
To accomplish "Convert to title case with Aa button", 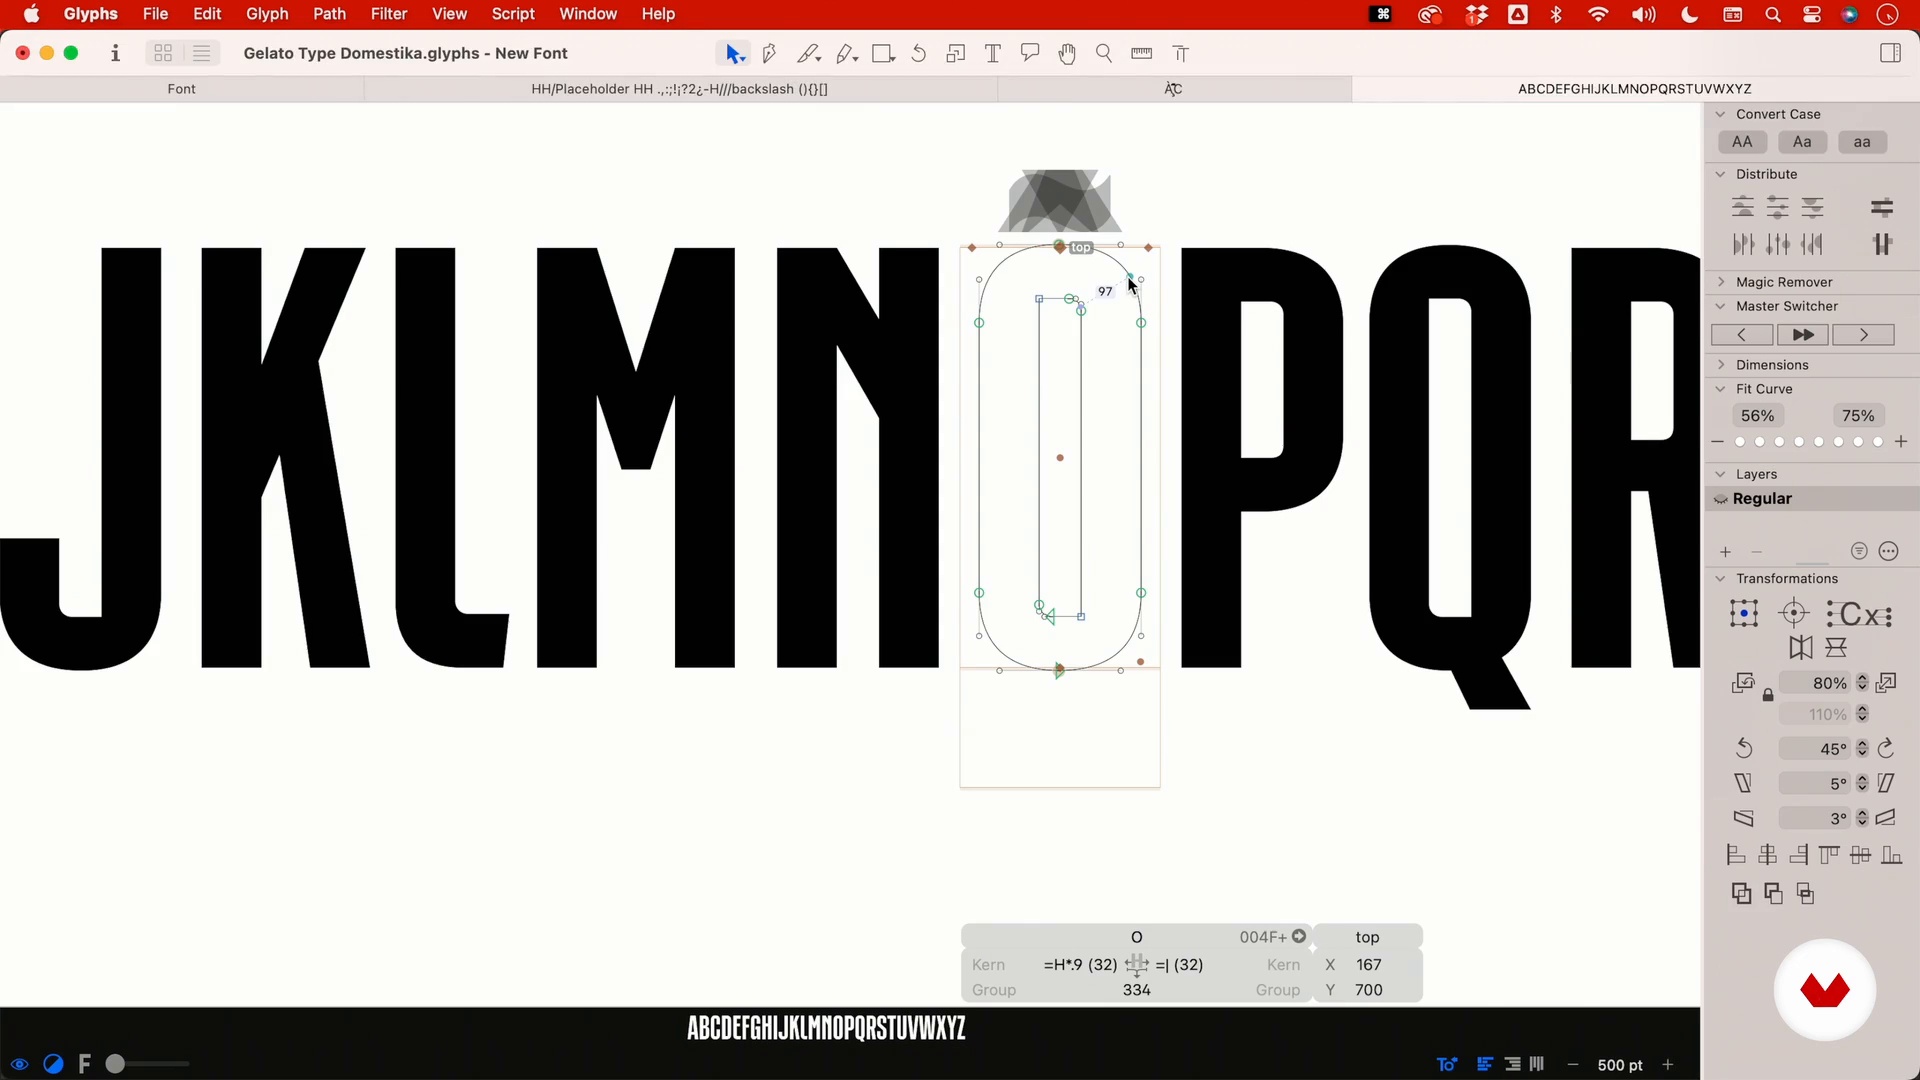I will click(x=1802, y=143).
